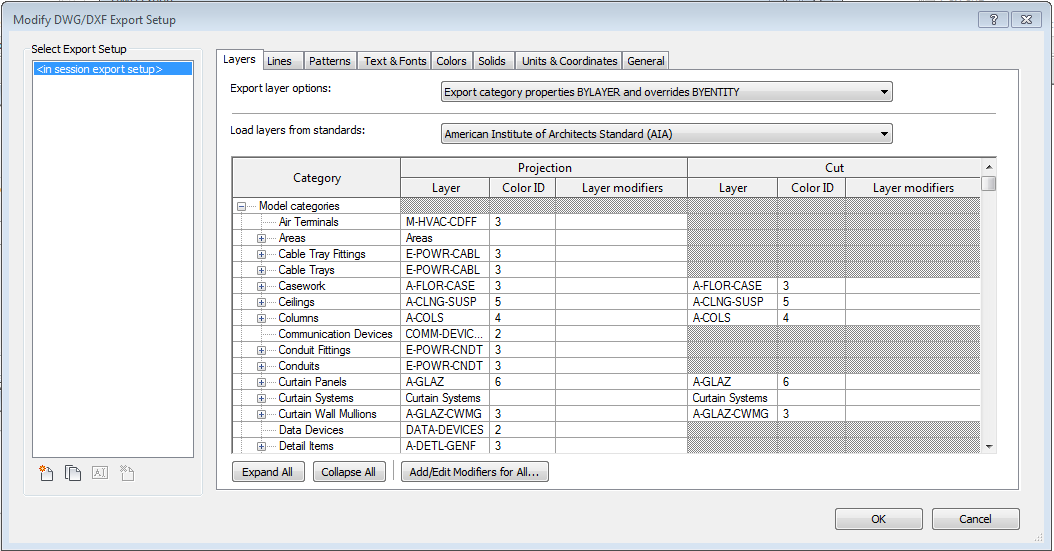
Task: Create a new export setup icon
Action: [46, 473]
